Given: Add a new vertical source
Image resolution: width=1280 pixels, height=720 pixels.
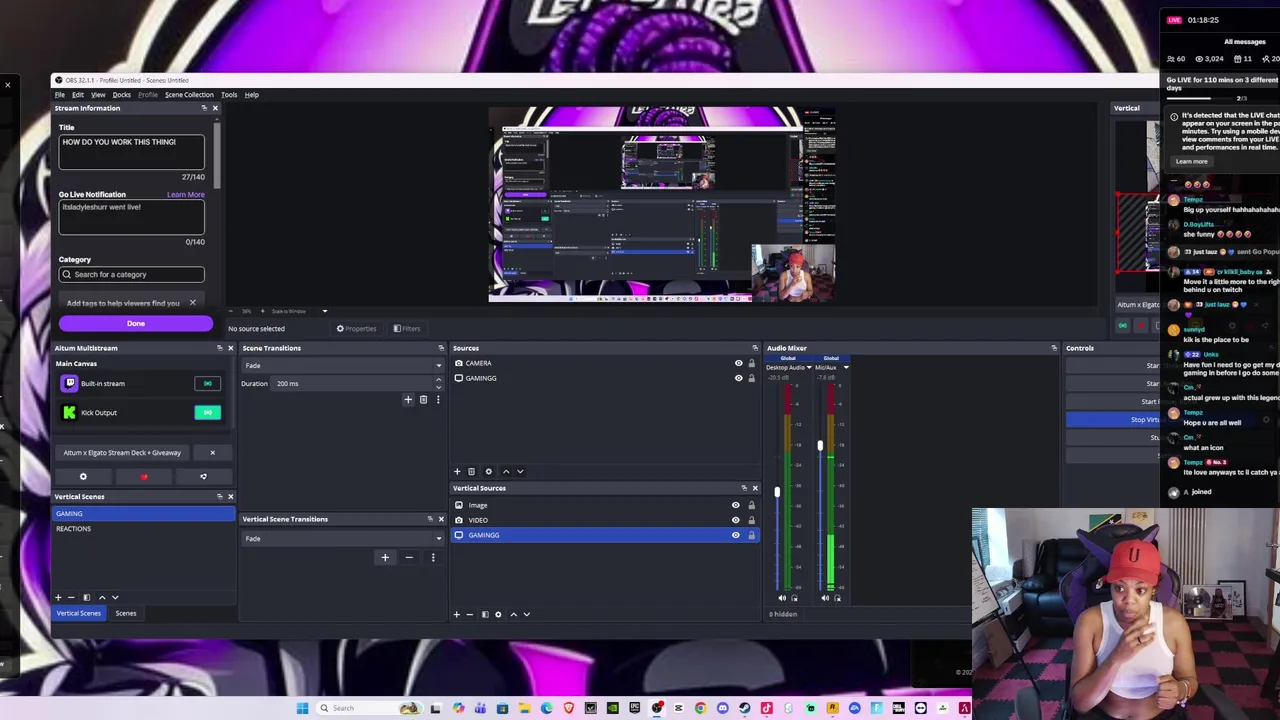Looking at the screenshot, I should tap(457, 614).
